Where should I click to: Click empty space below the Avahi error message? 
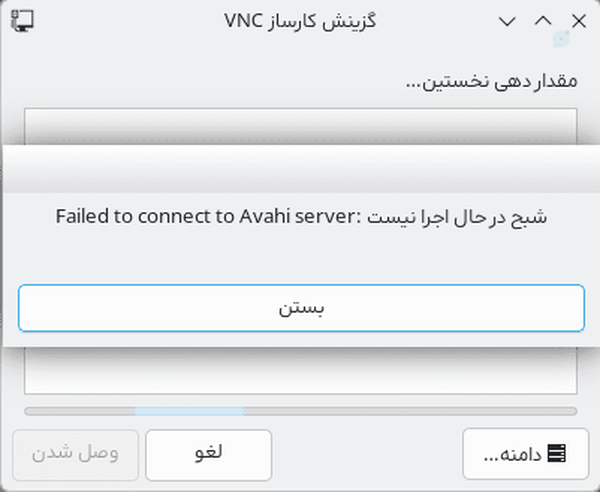(x=301, y=256)
